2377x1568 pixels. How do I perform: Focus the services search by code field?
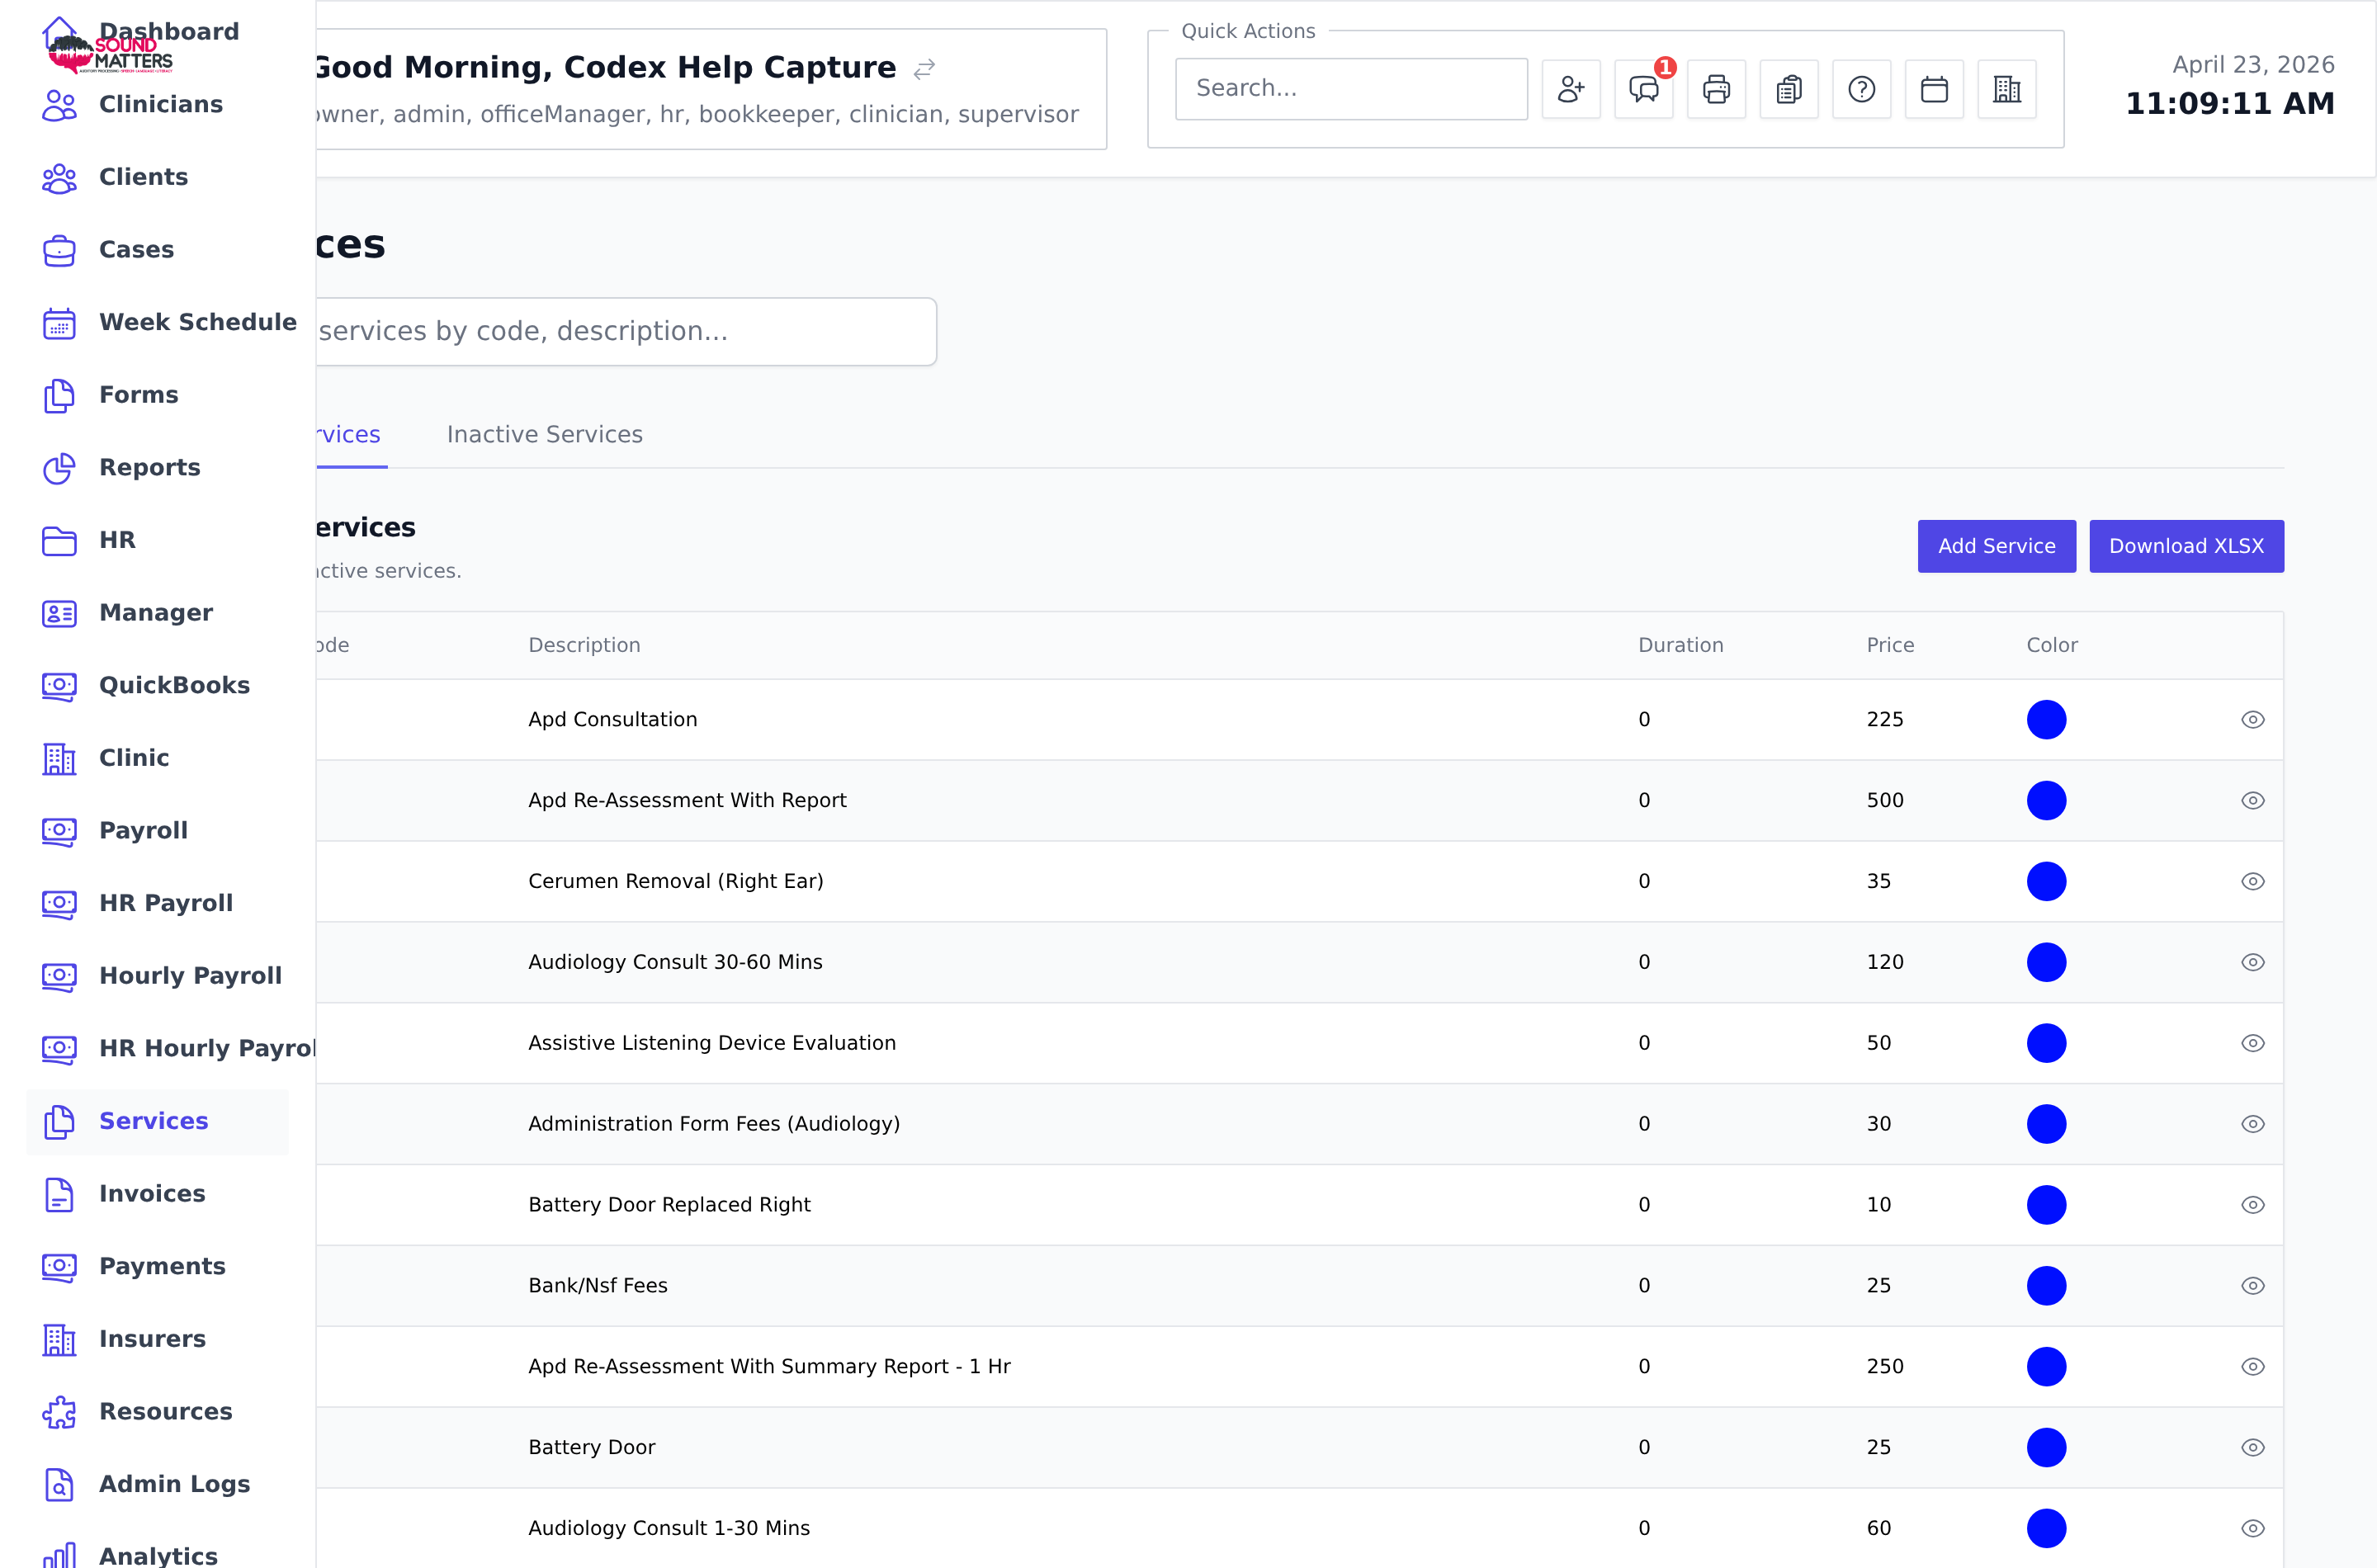[626, 332]
